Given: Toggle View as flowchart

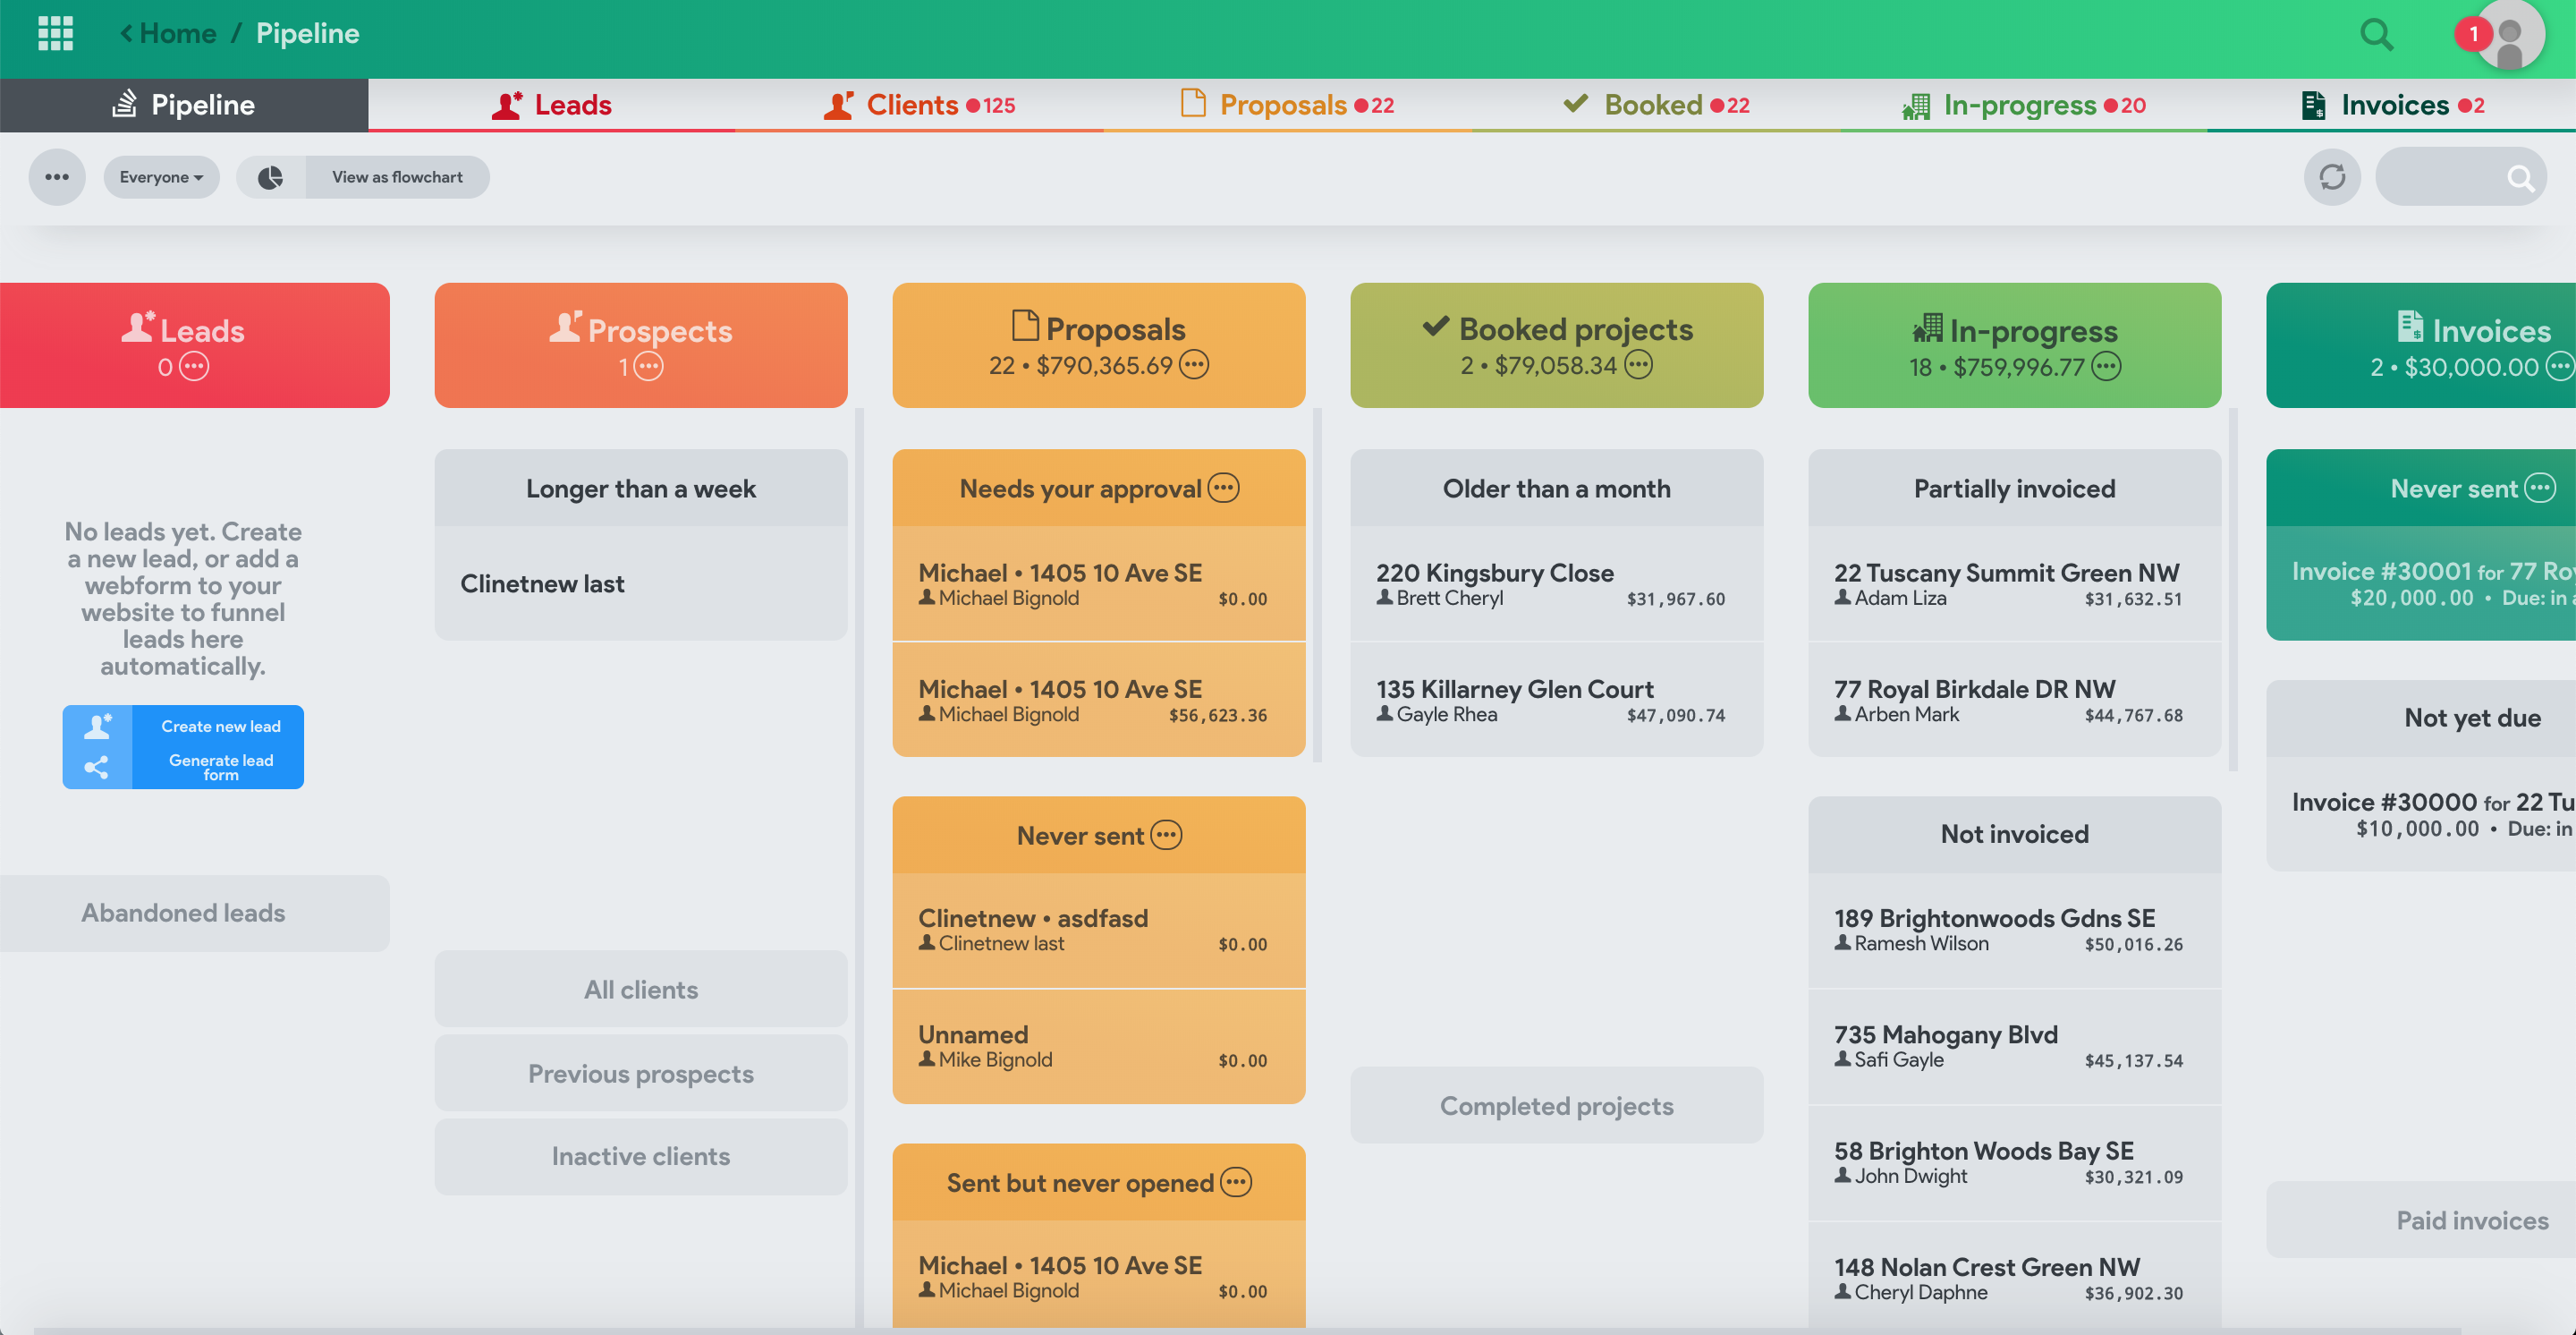Looking at the screenshot, I should 397,177.
